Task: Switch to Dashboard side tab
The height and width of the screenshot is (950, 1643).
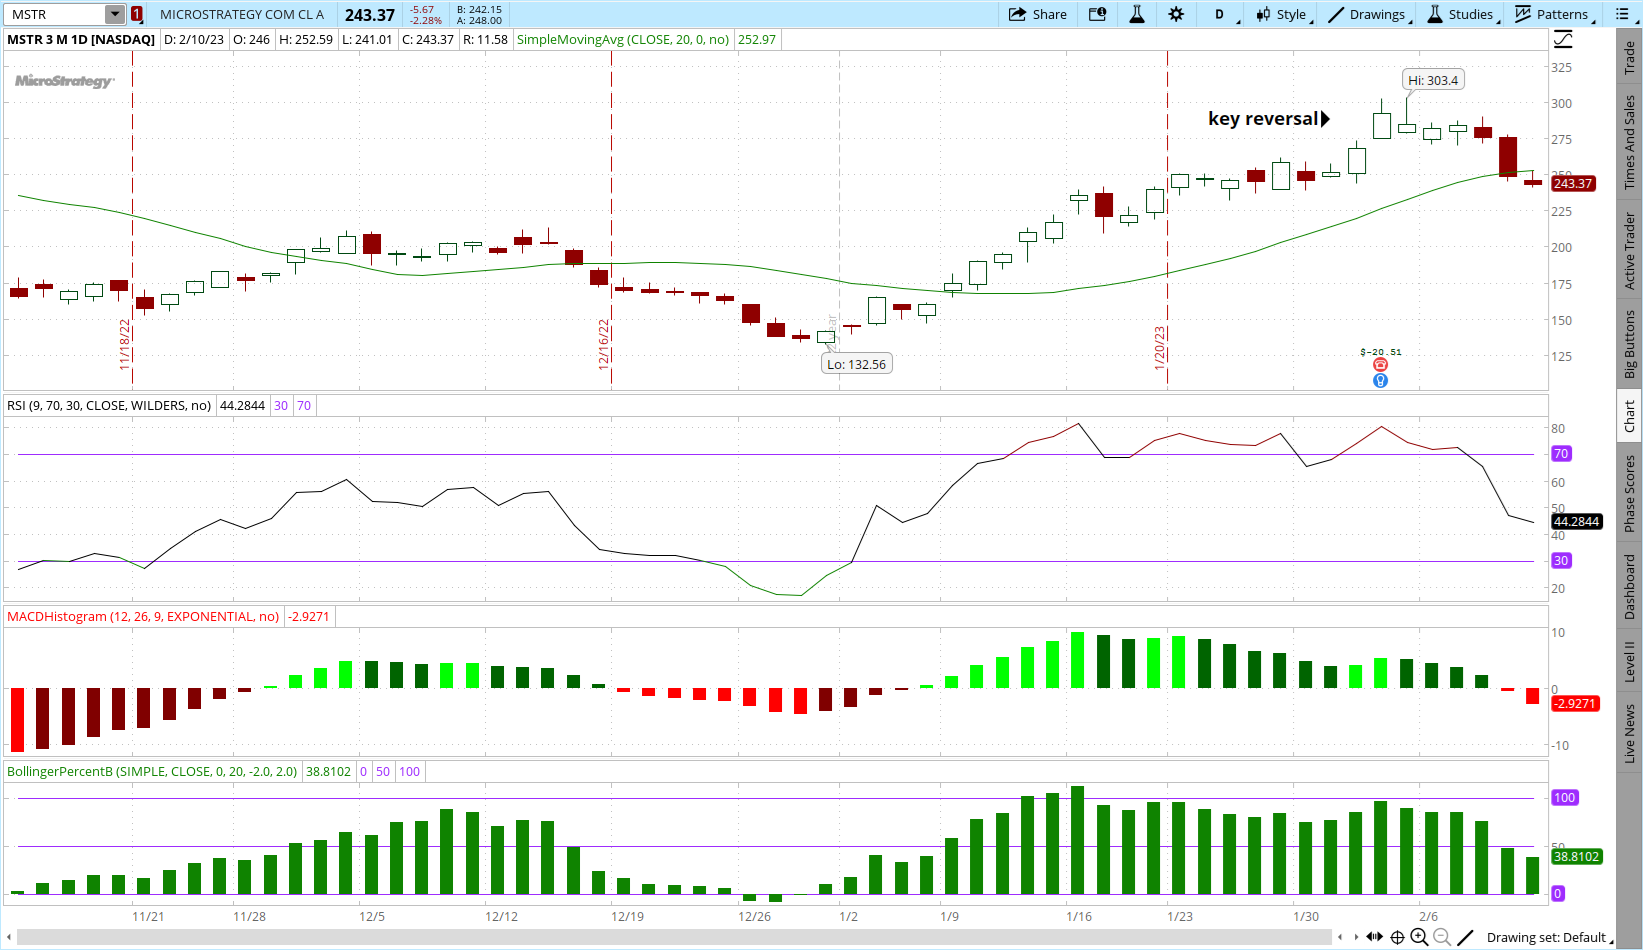Action: [1630, 587]
